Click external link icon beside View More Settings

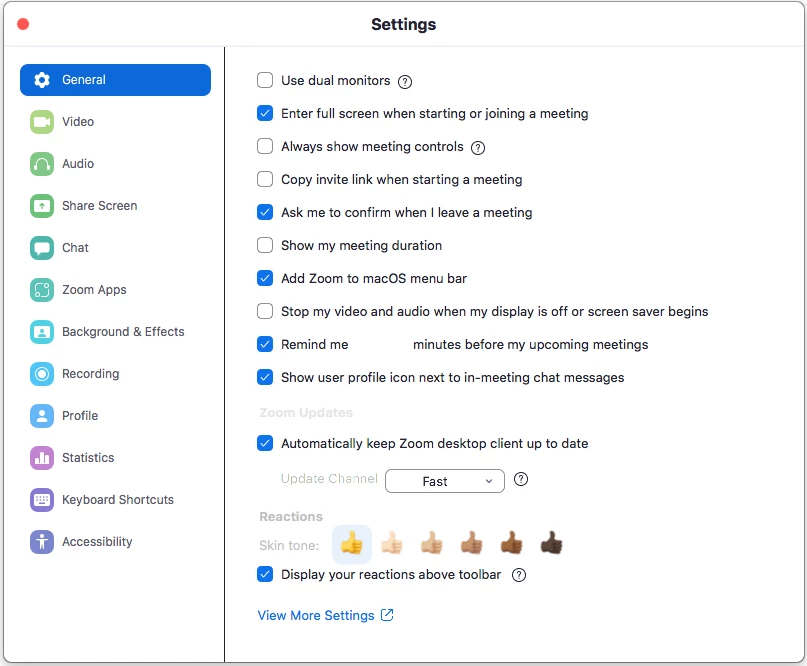(387, 615)
